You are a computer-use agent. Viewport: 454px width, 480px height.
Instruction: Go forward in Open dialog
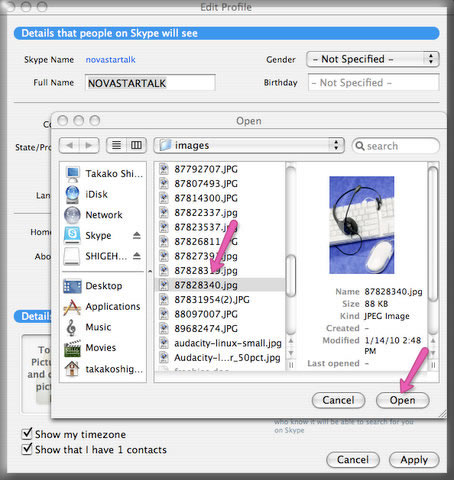(x=89, y=145)
